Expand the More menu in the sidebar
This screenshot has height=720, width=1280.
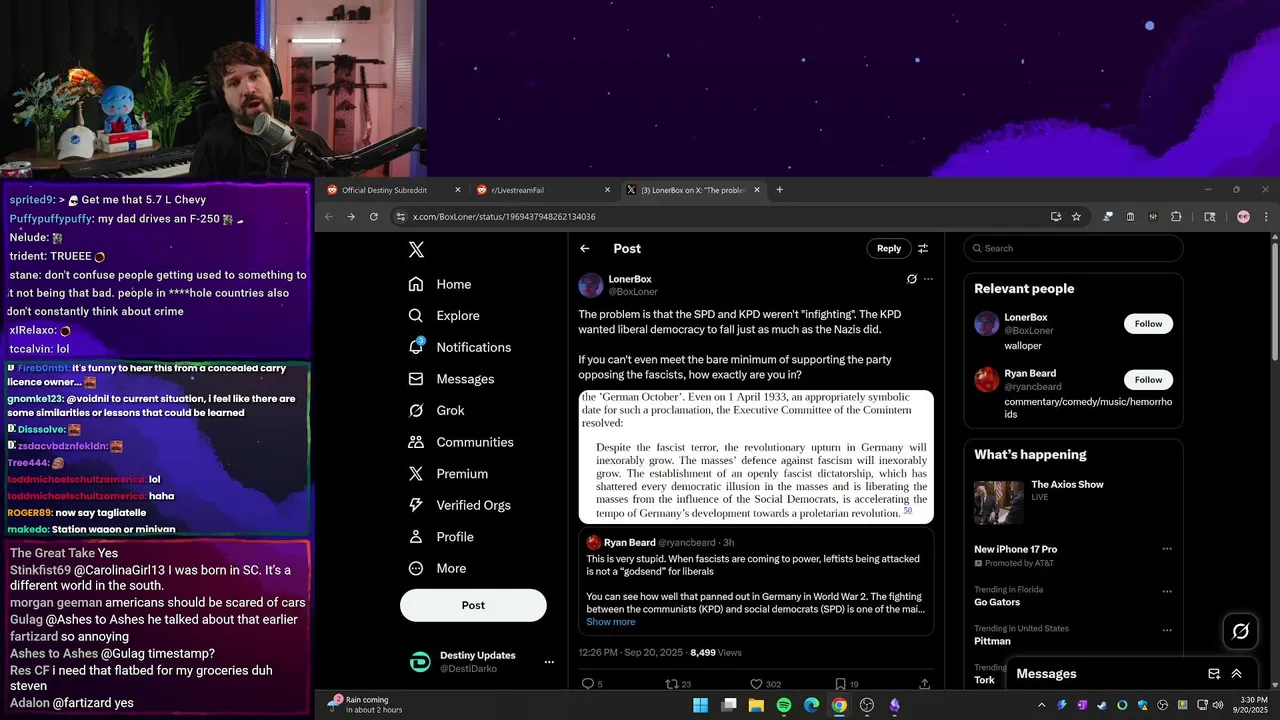[437, 568]
